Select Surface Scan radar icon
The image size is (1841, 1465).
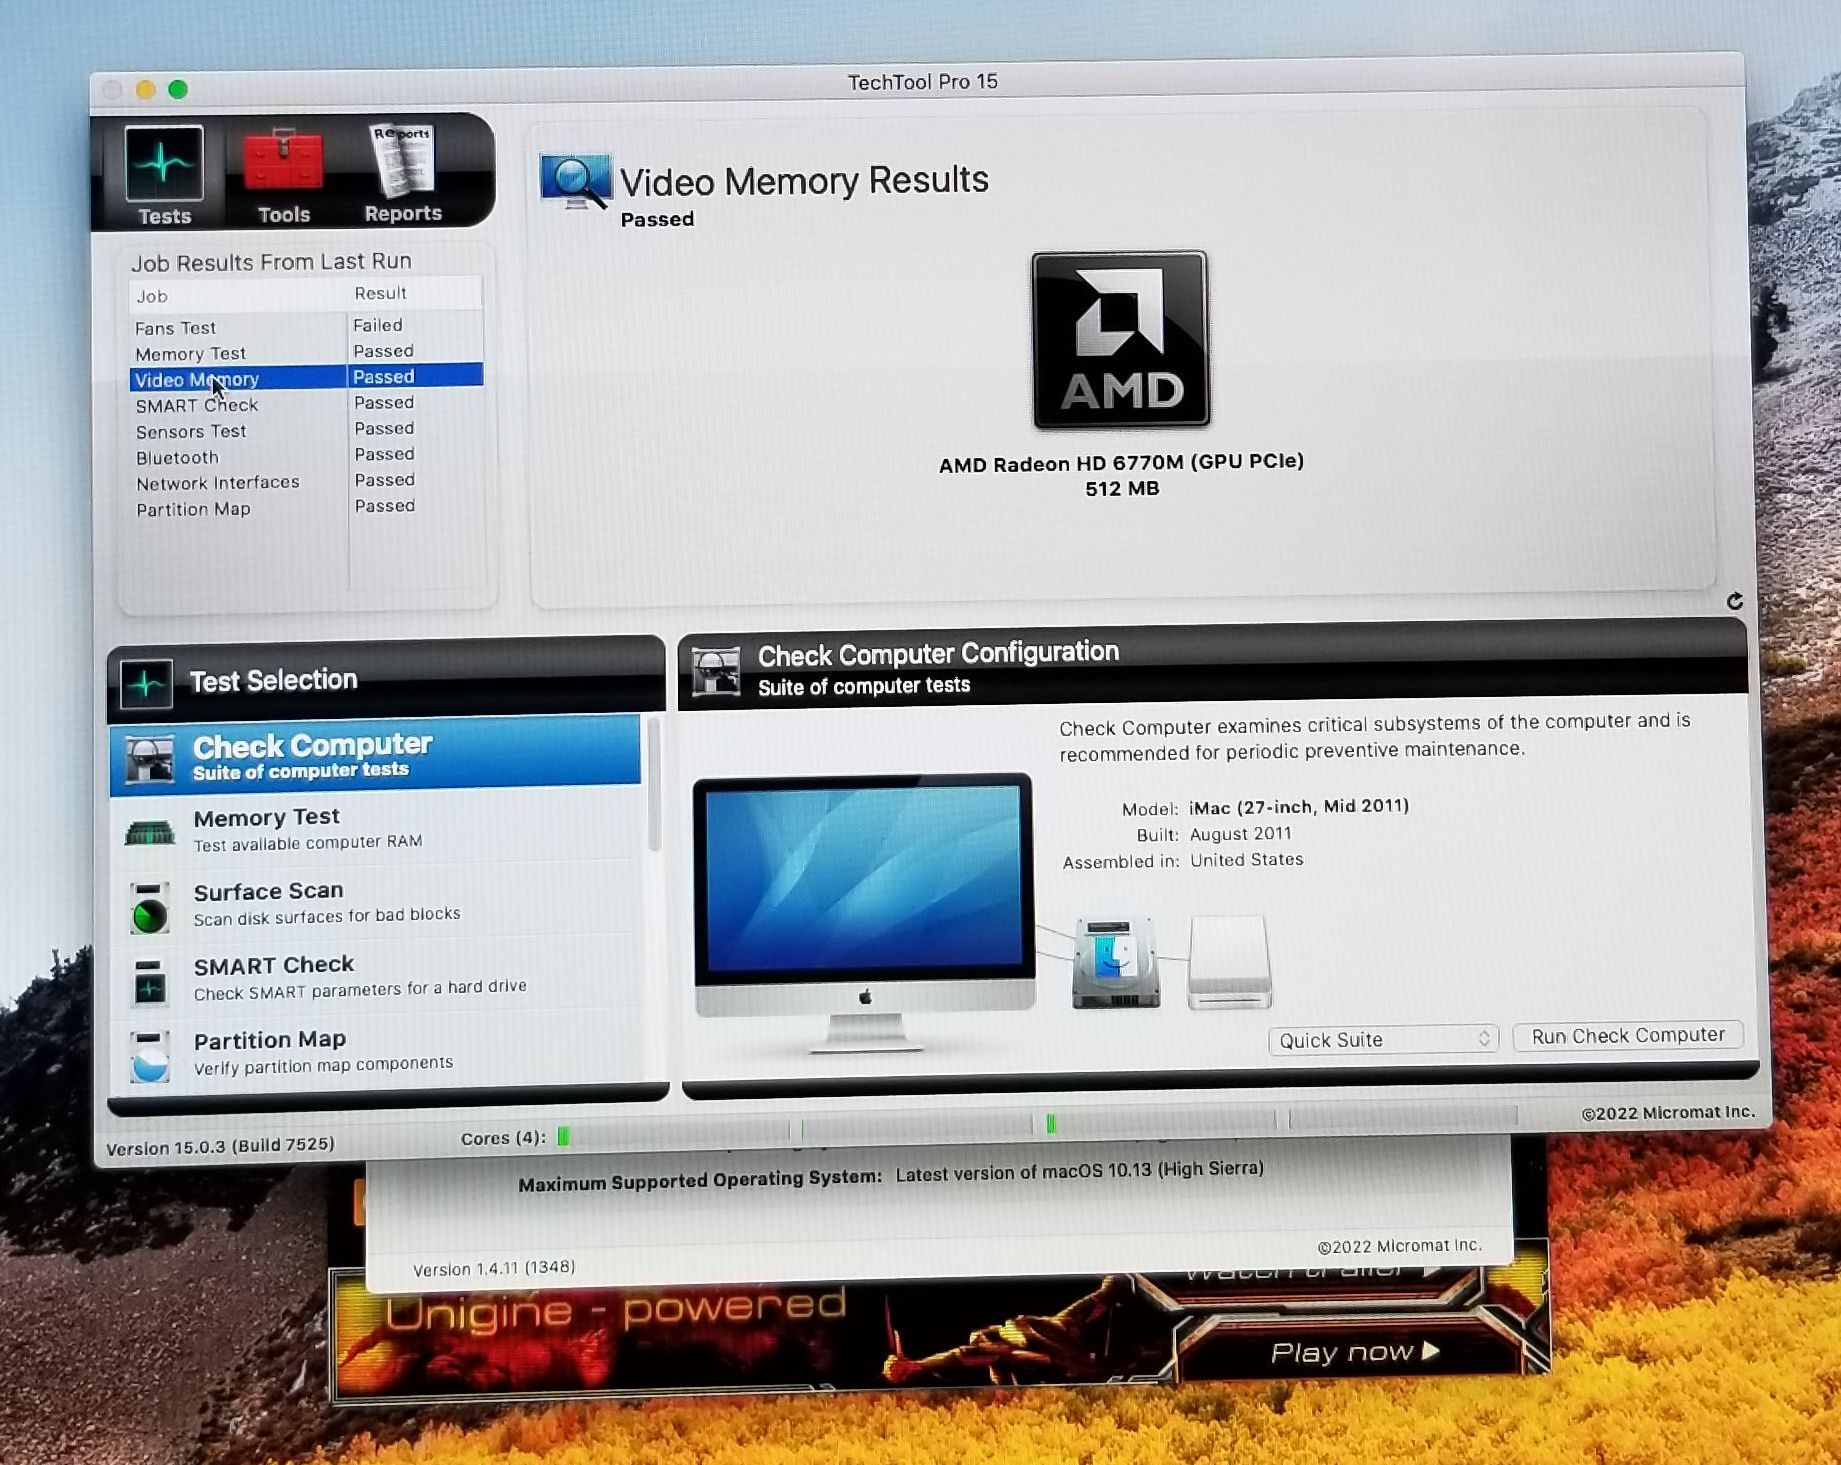(150, 908)
